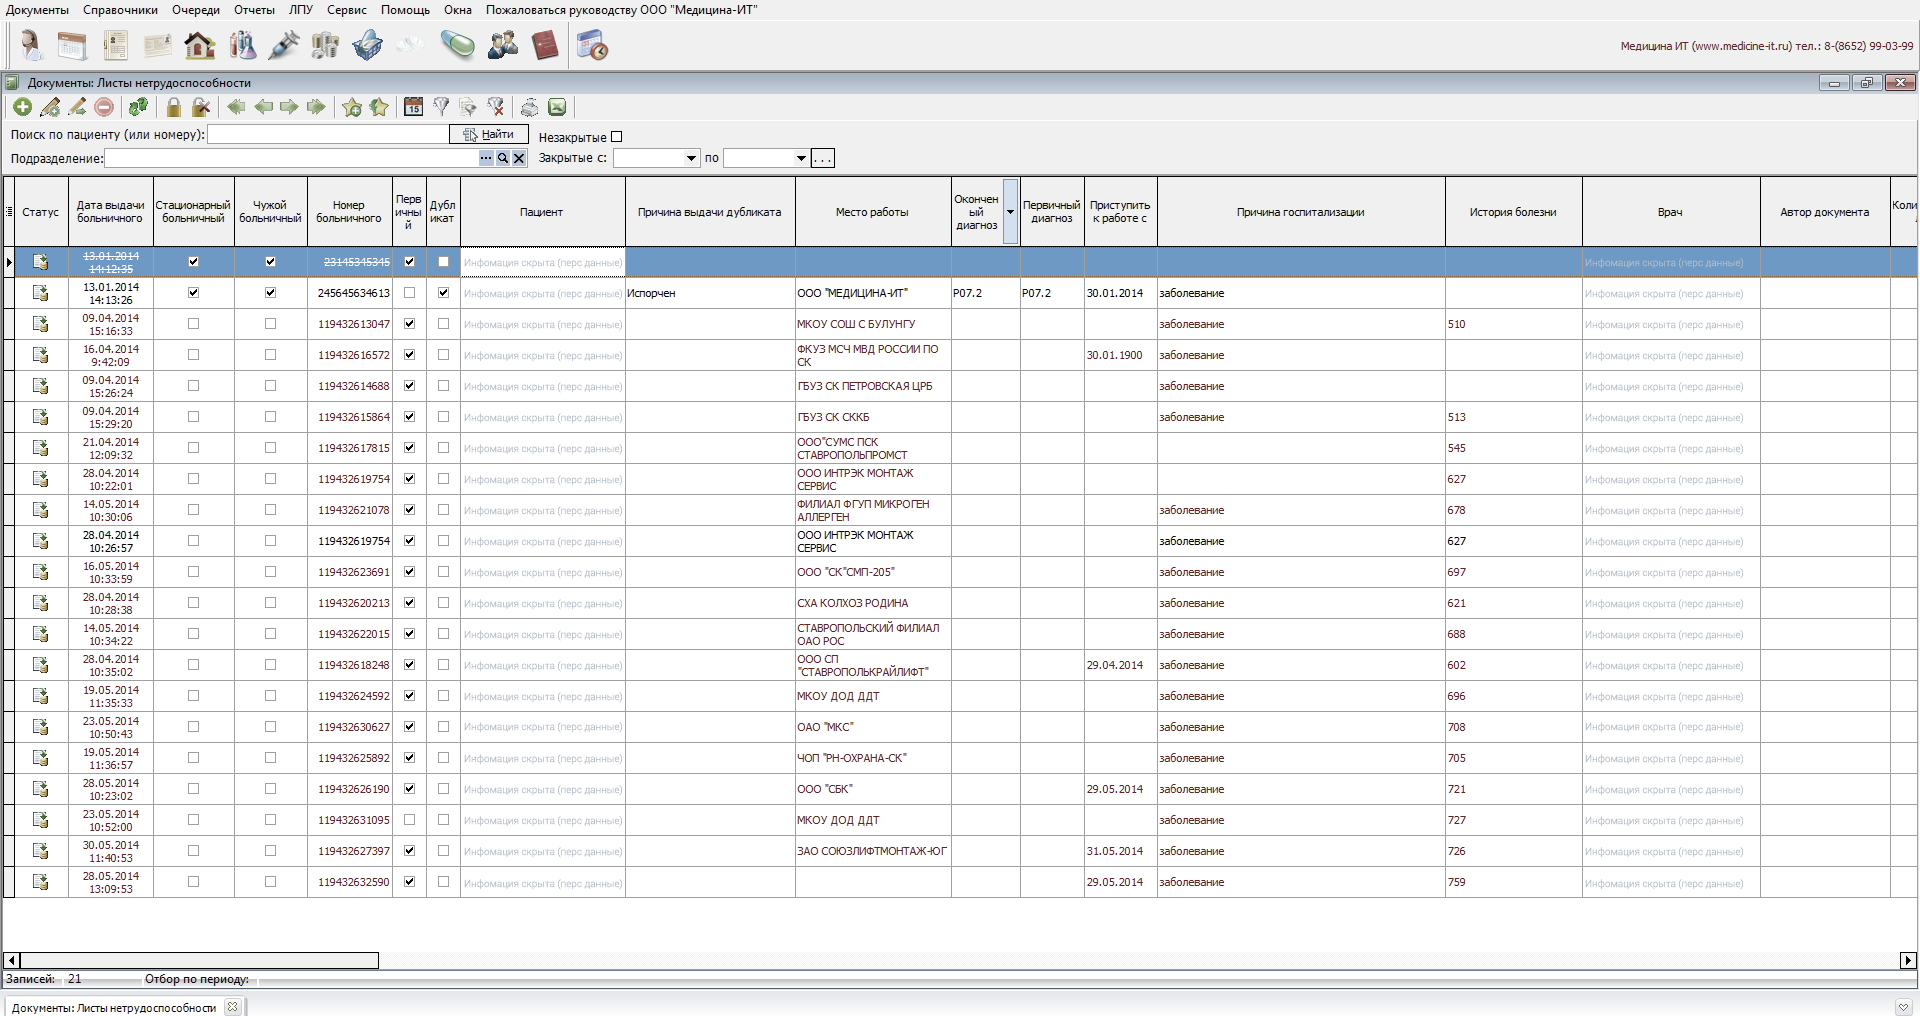This screenshot has height=1016, width=1920.
Task: Focus the Подразделение input field
Action: click(291, 158)
